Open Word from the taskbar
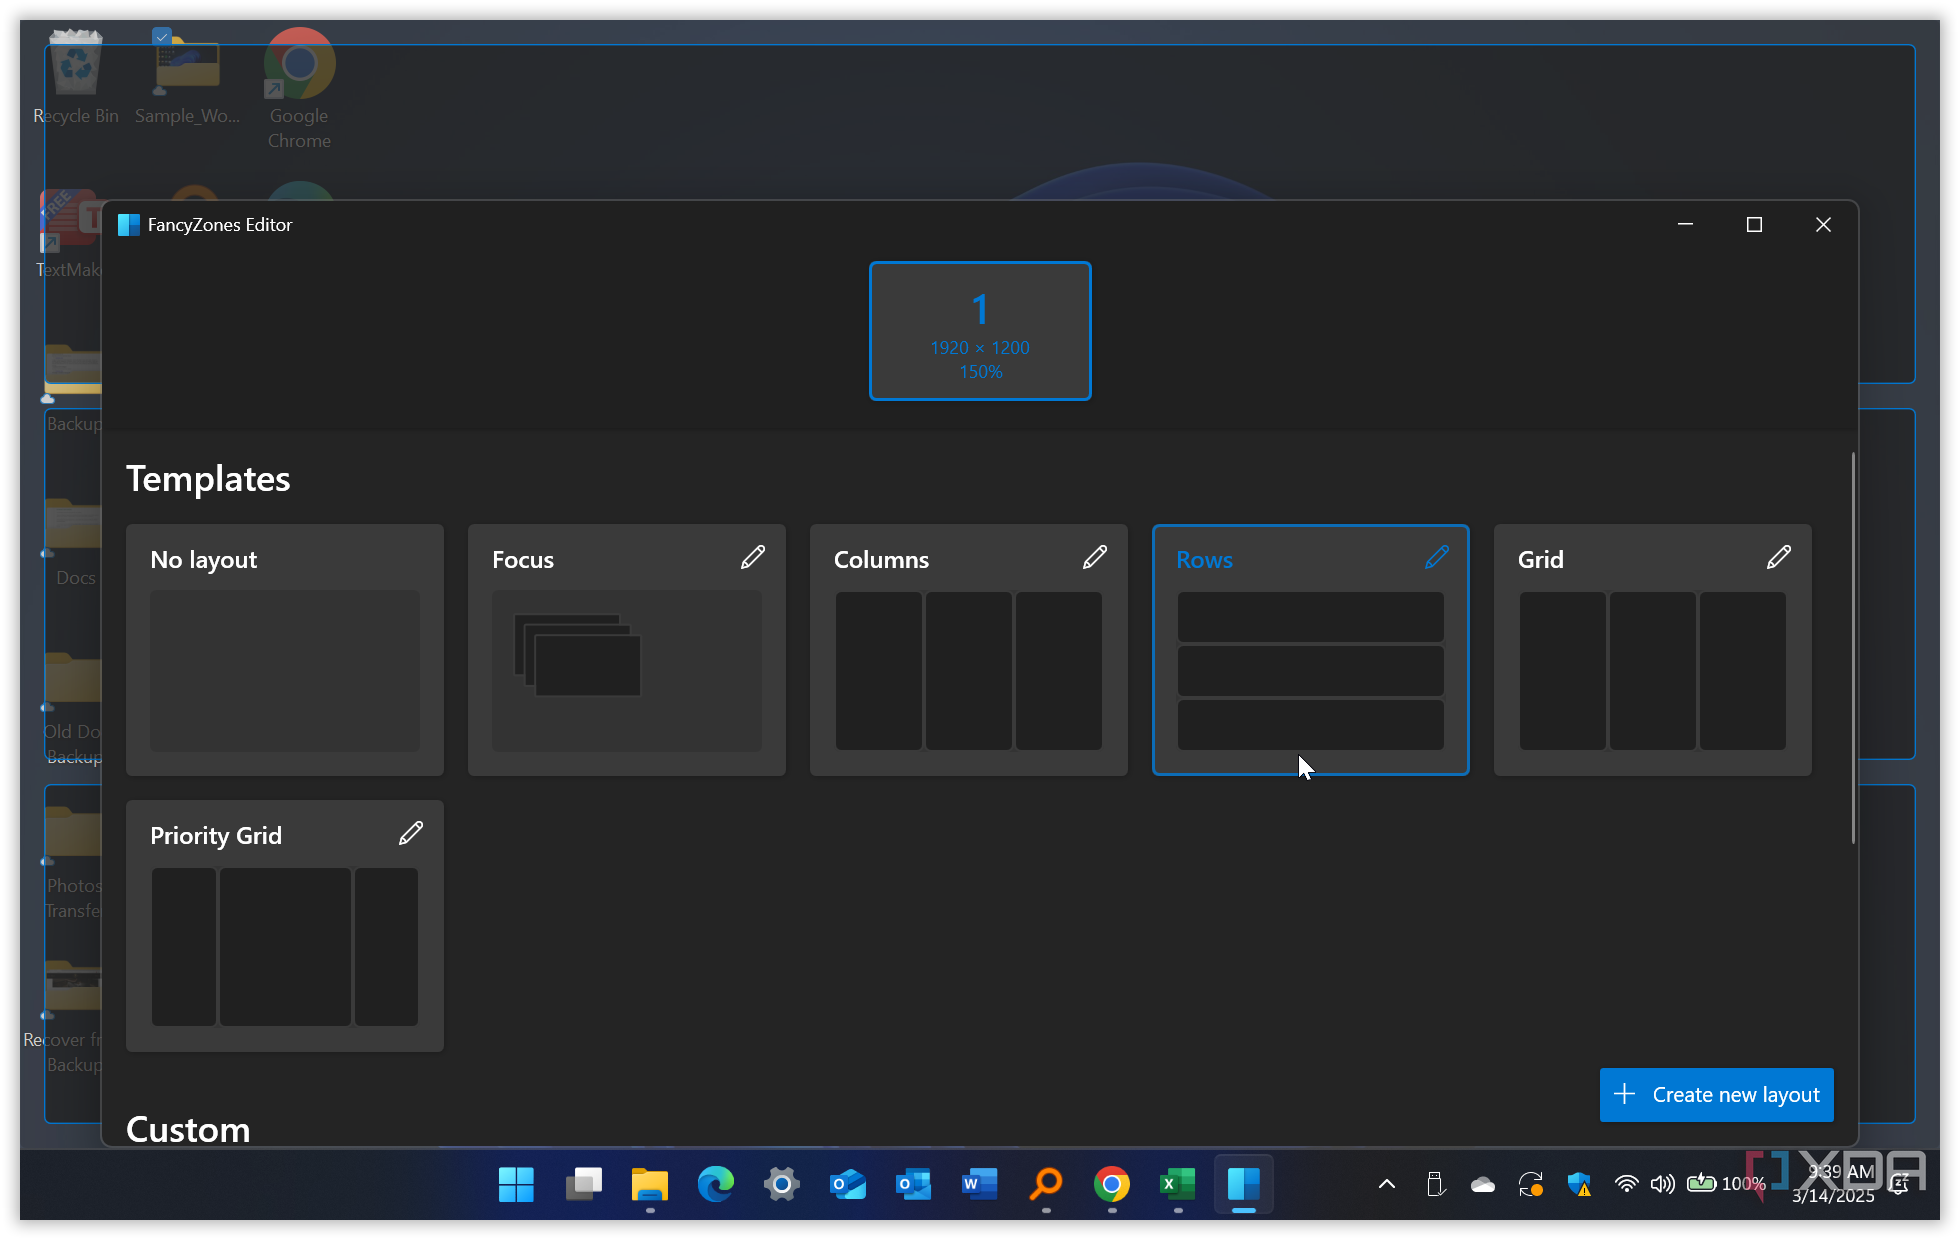Viewport: 1960px width, 1240px height. point(980,1185)
